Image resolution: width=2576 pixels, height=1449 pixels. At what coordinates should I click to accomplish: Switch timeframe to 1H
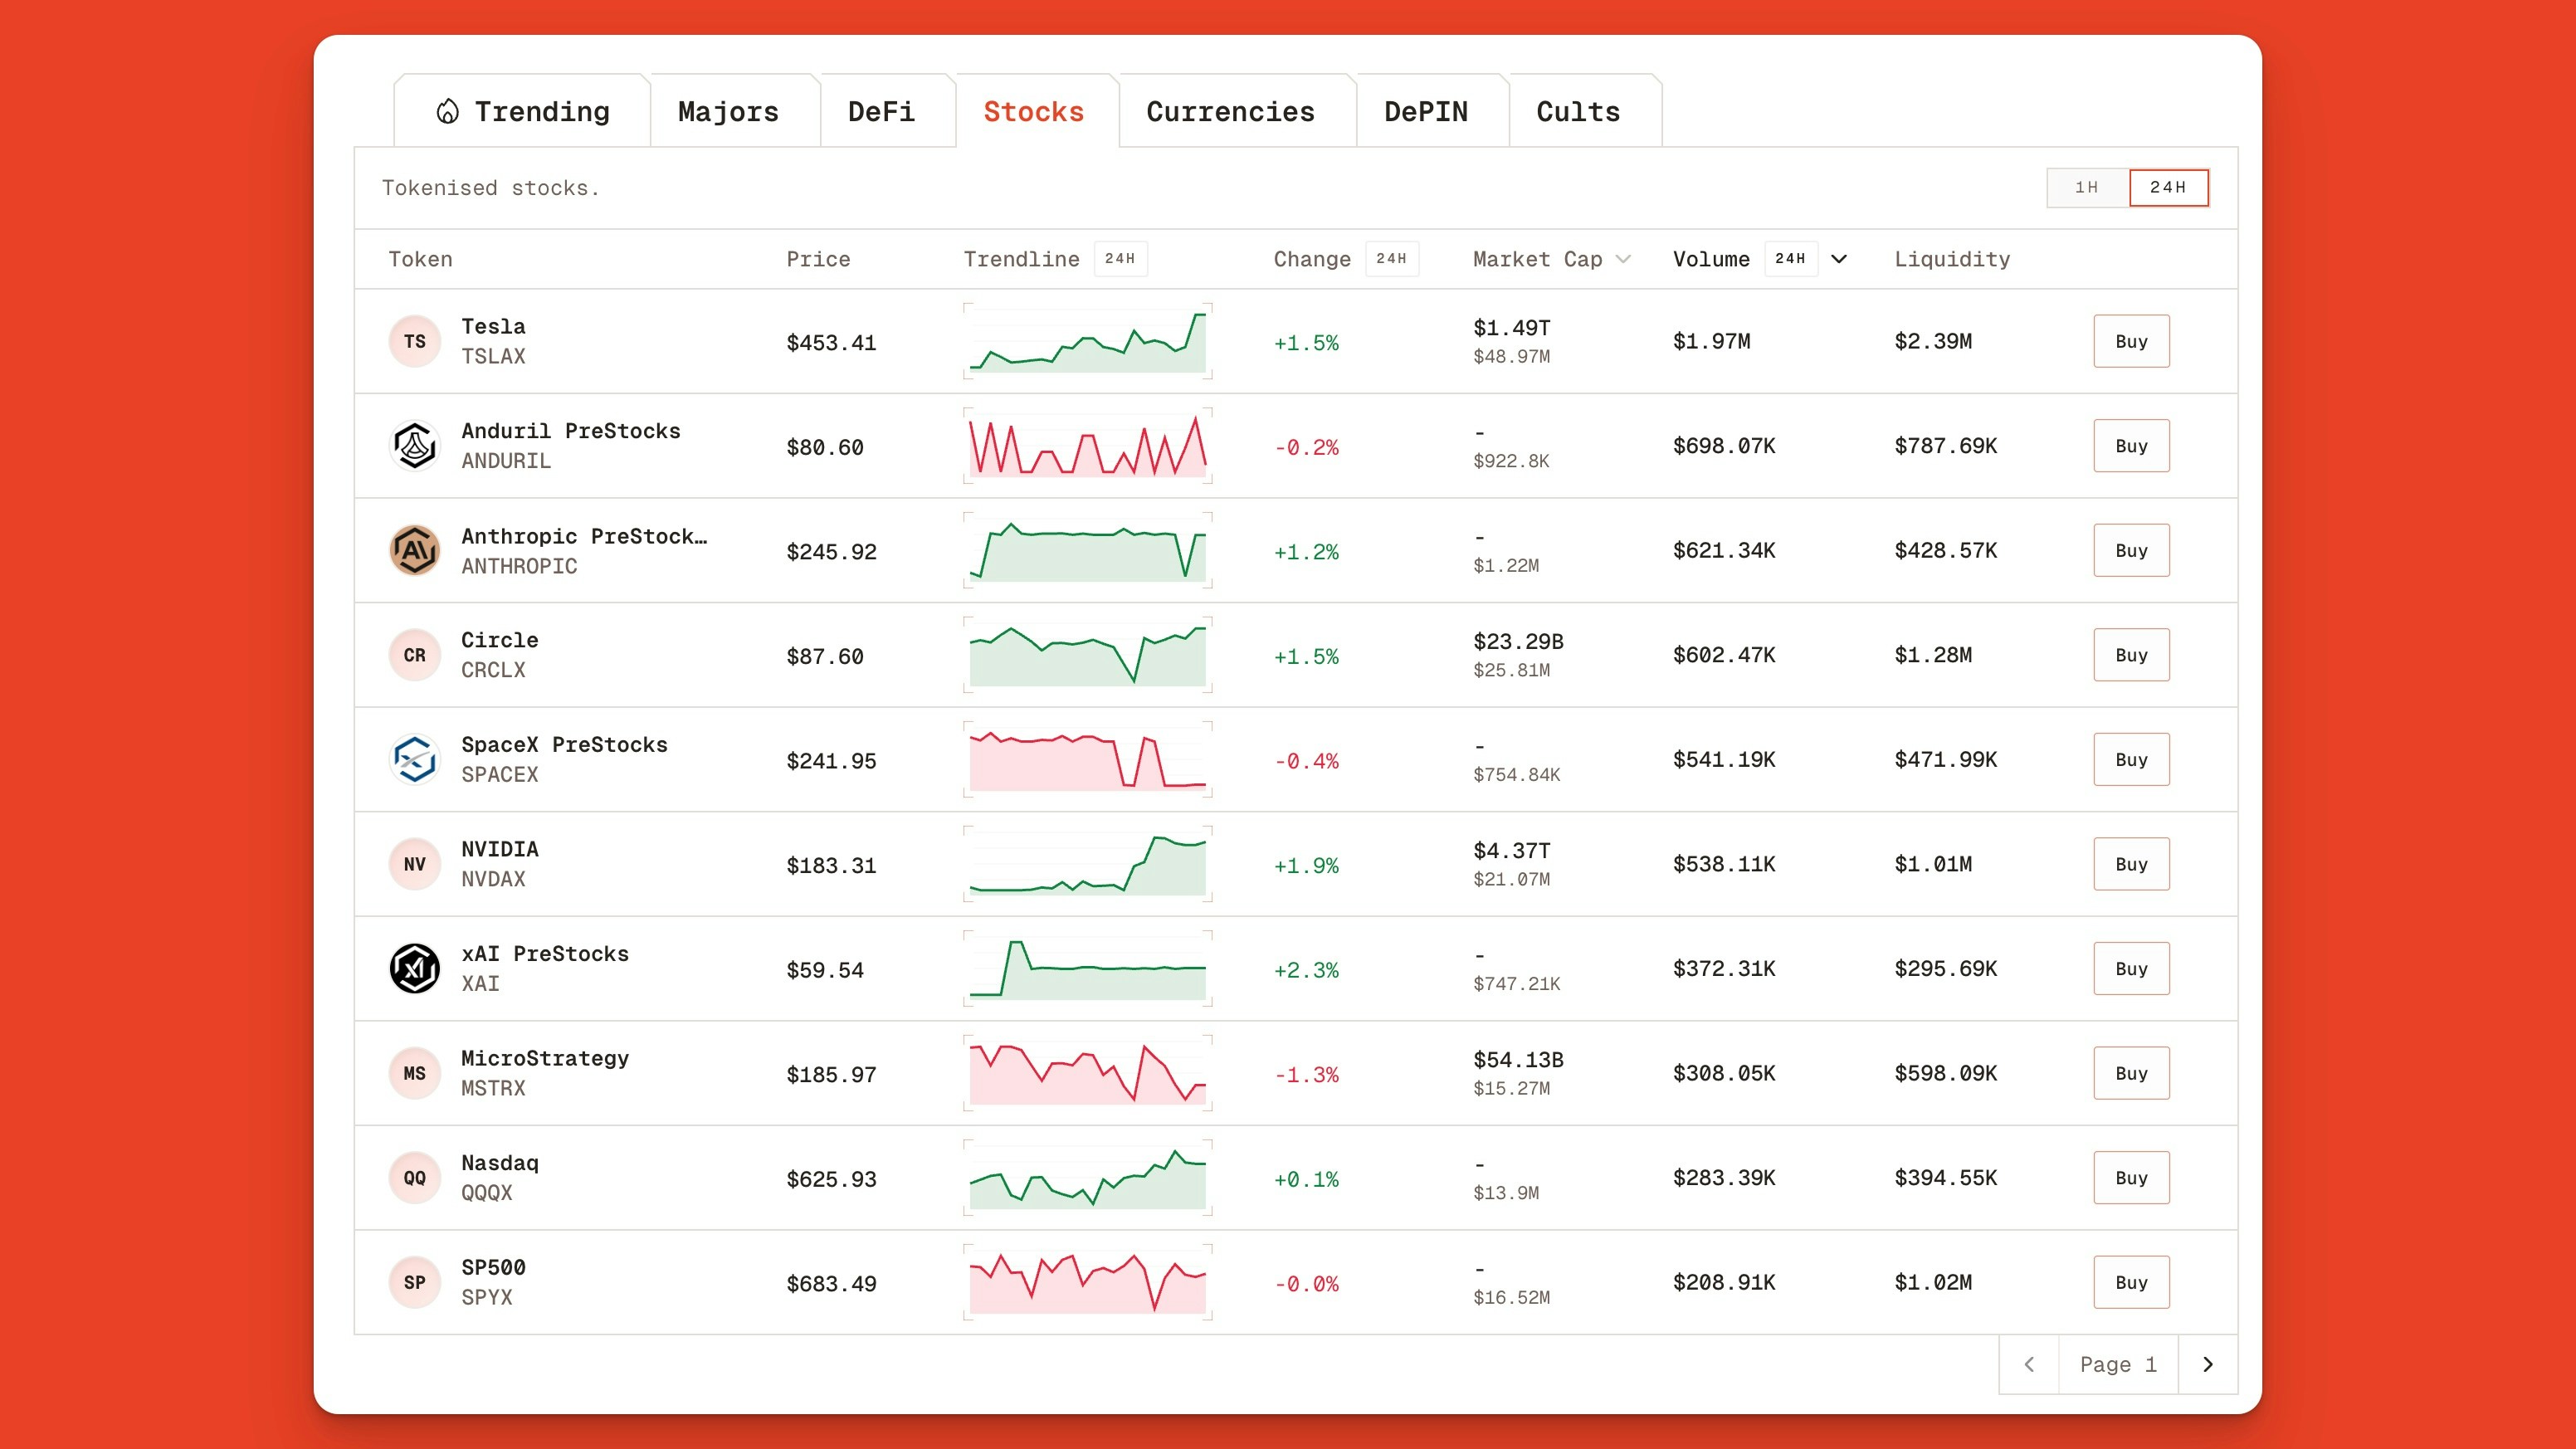pos(2086,187)
